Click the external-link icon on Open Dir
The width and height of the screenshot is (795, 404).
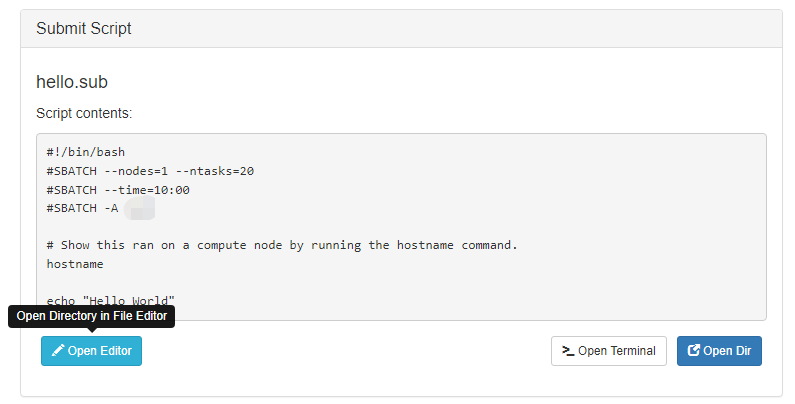coord(693,350)
